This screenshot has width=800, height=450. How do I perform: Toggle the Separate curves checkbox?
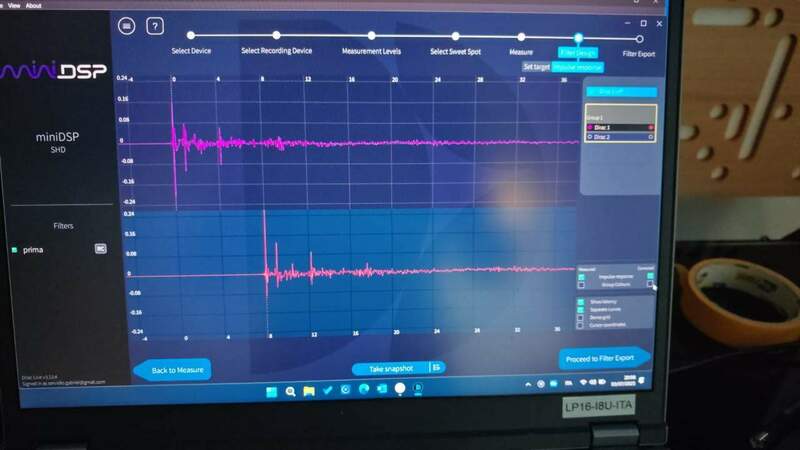click(x=582, y=311)
